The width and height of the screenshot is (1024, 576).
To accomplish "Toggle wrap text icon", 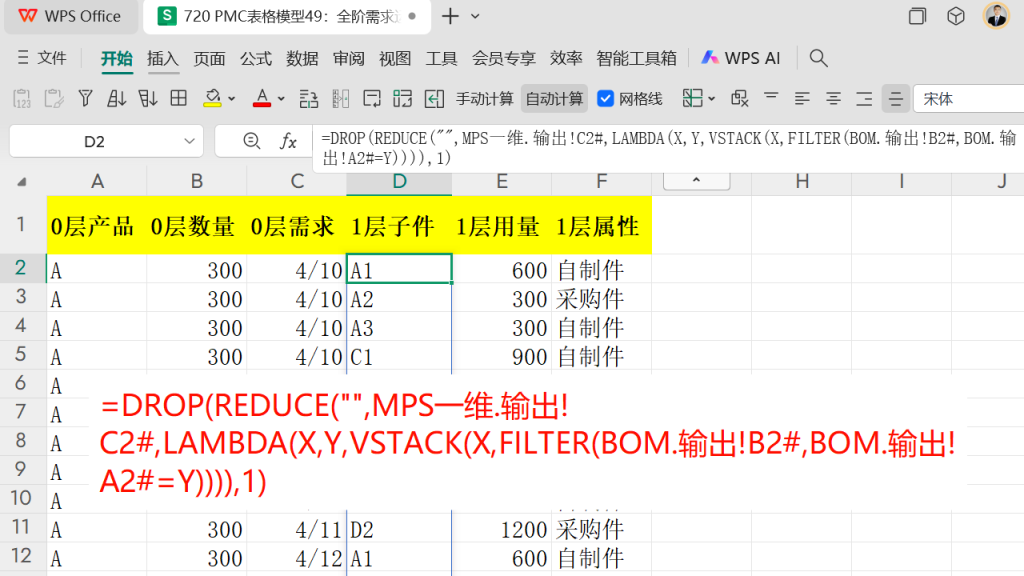I will (x=372, y=99).
